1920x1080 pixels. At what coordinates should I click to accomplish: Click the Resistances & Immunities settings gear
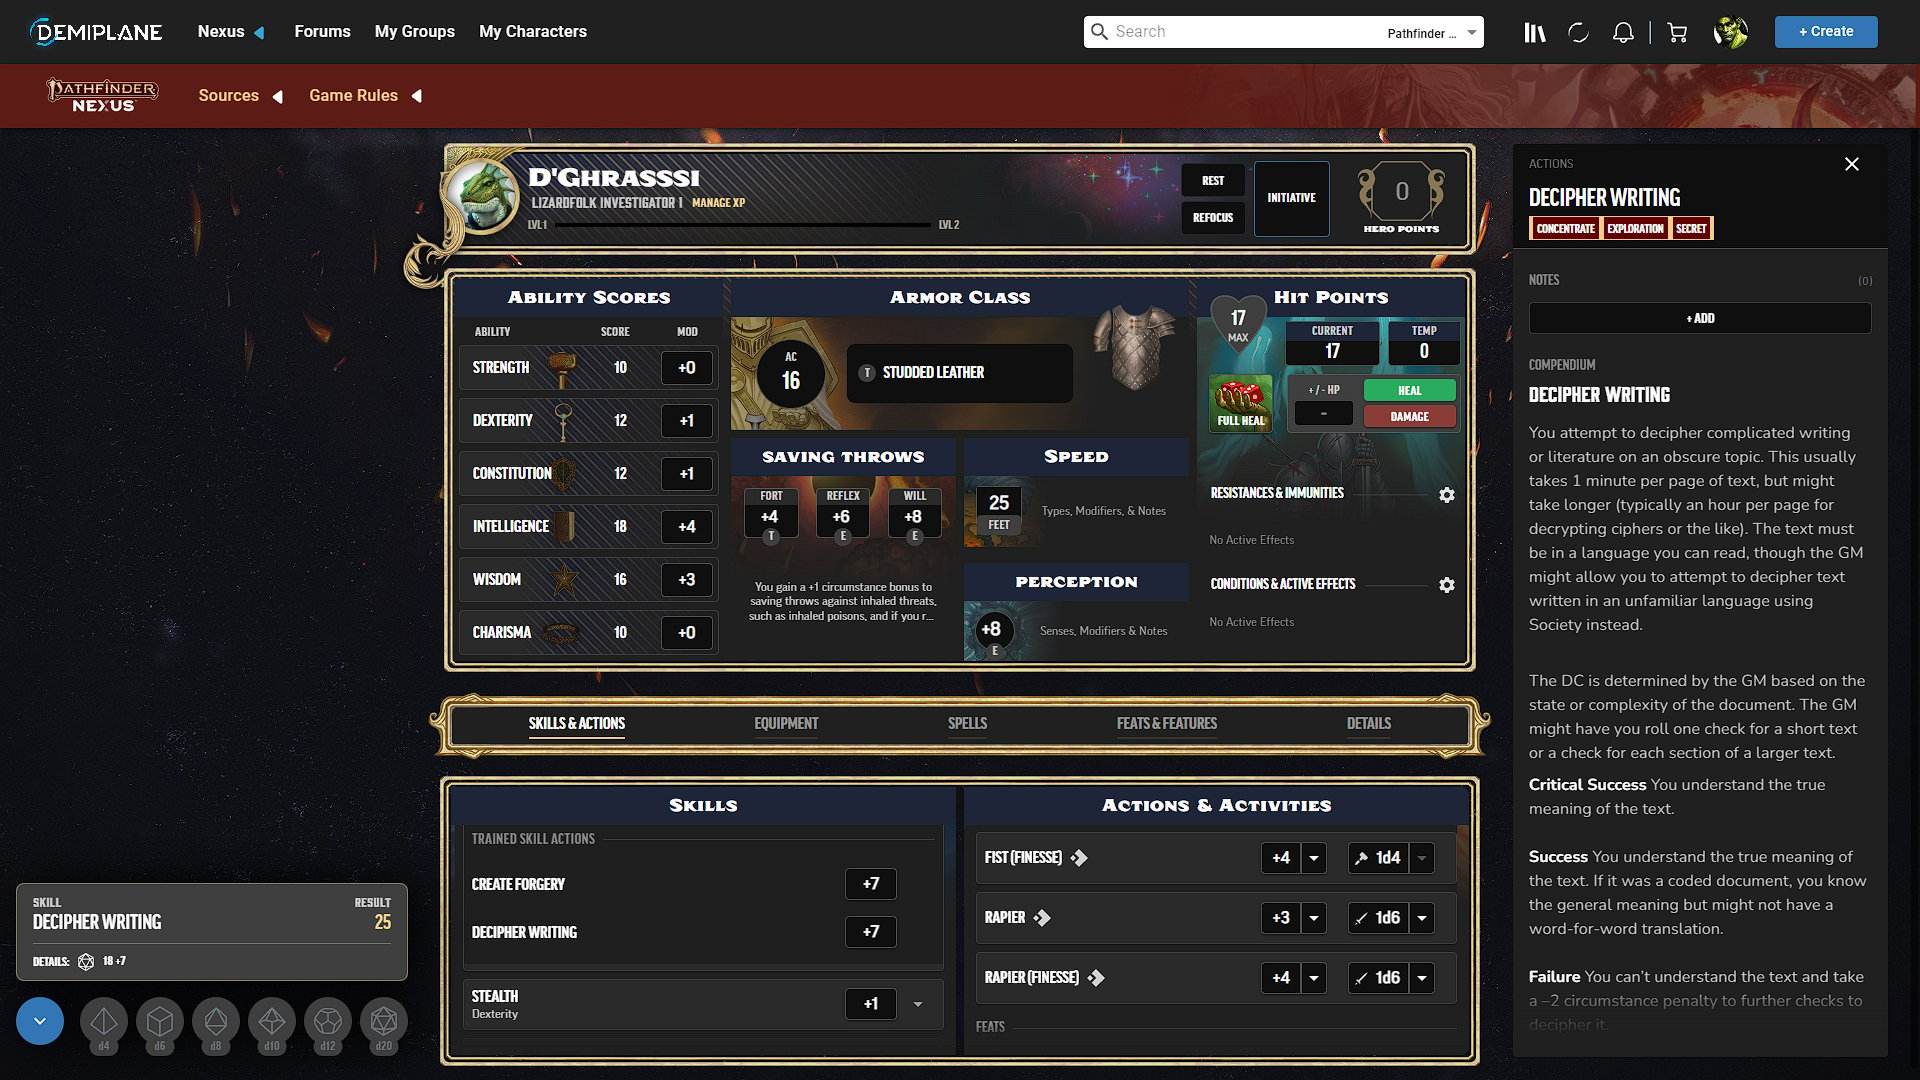1447,495
